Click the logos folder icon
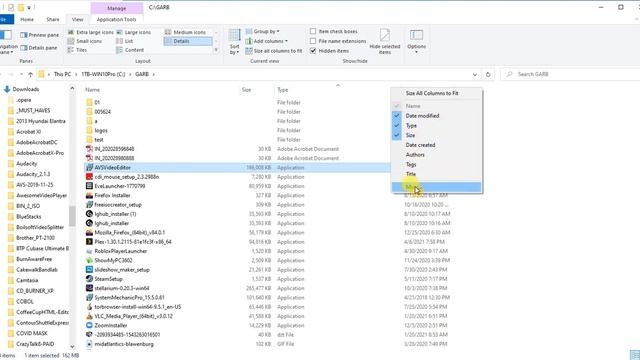 (x=89, y=131)
